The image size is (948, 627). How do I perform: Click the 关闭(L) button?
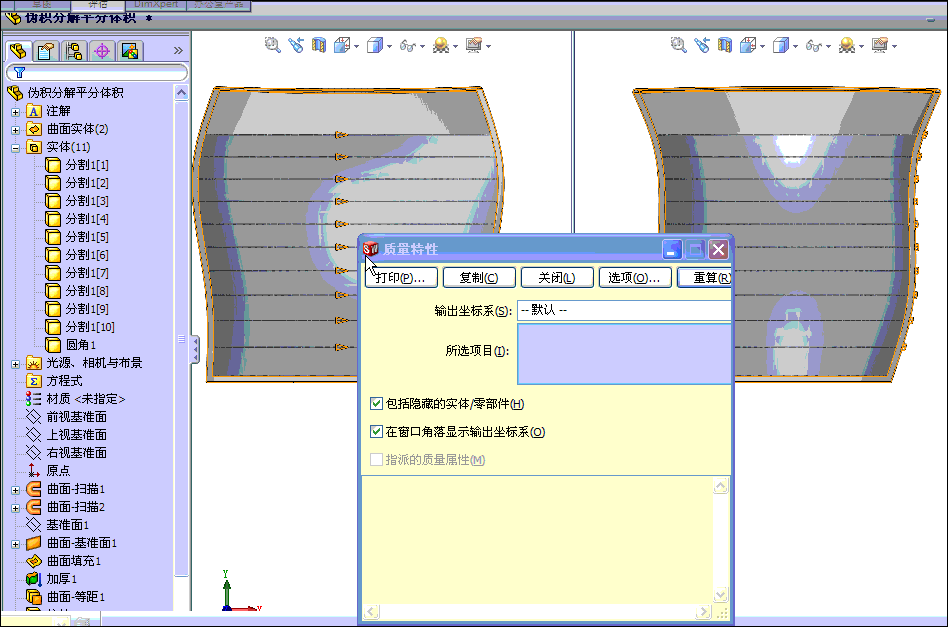coord(557,278)
